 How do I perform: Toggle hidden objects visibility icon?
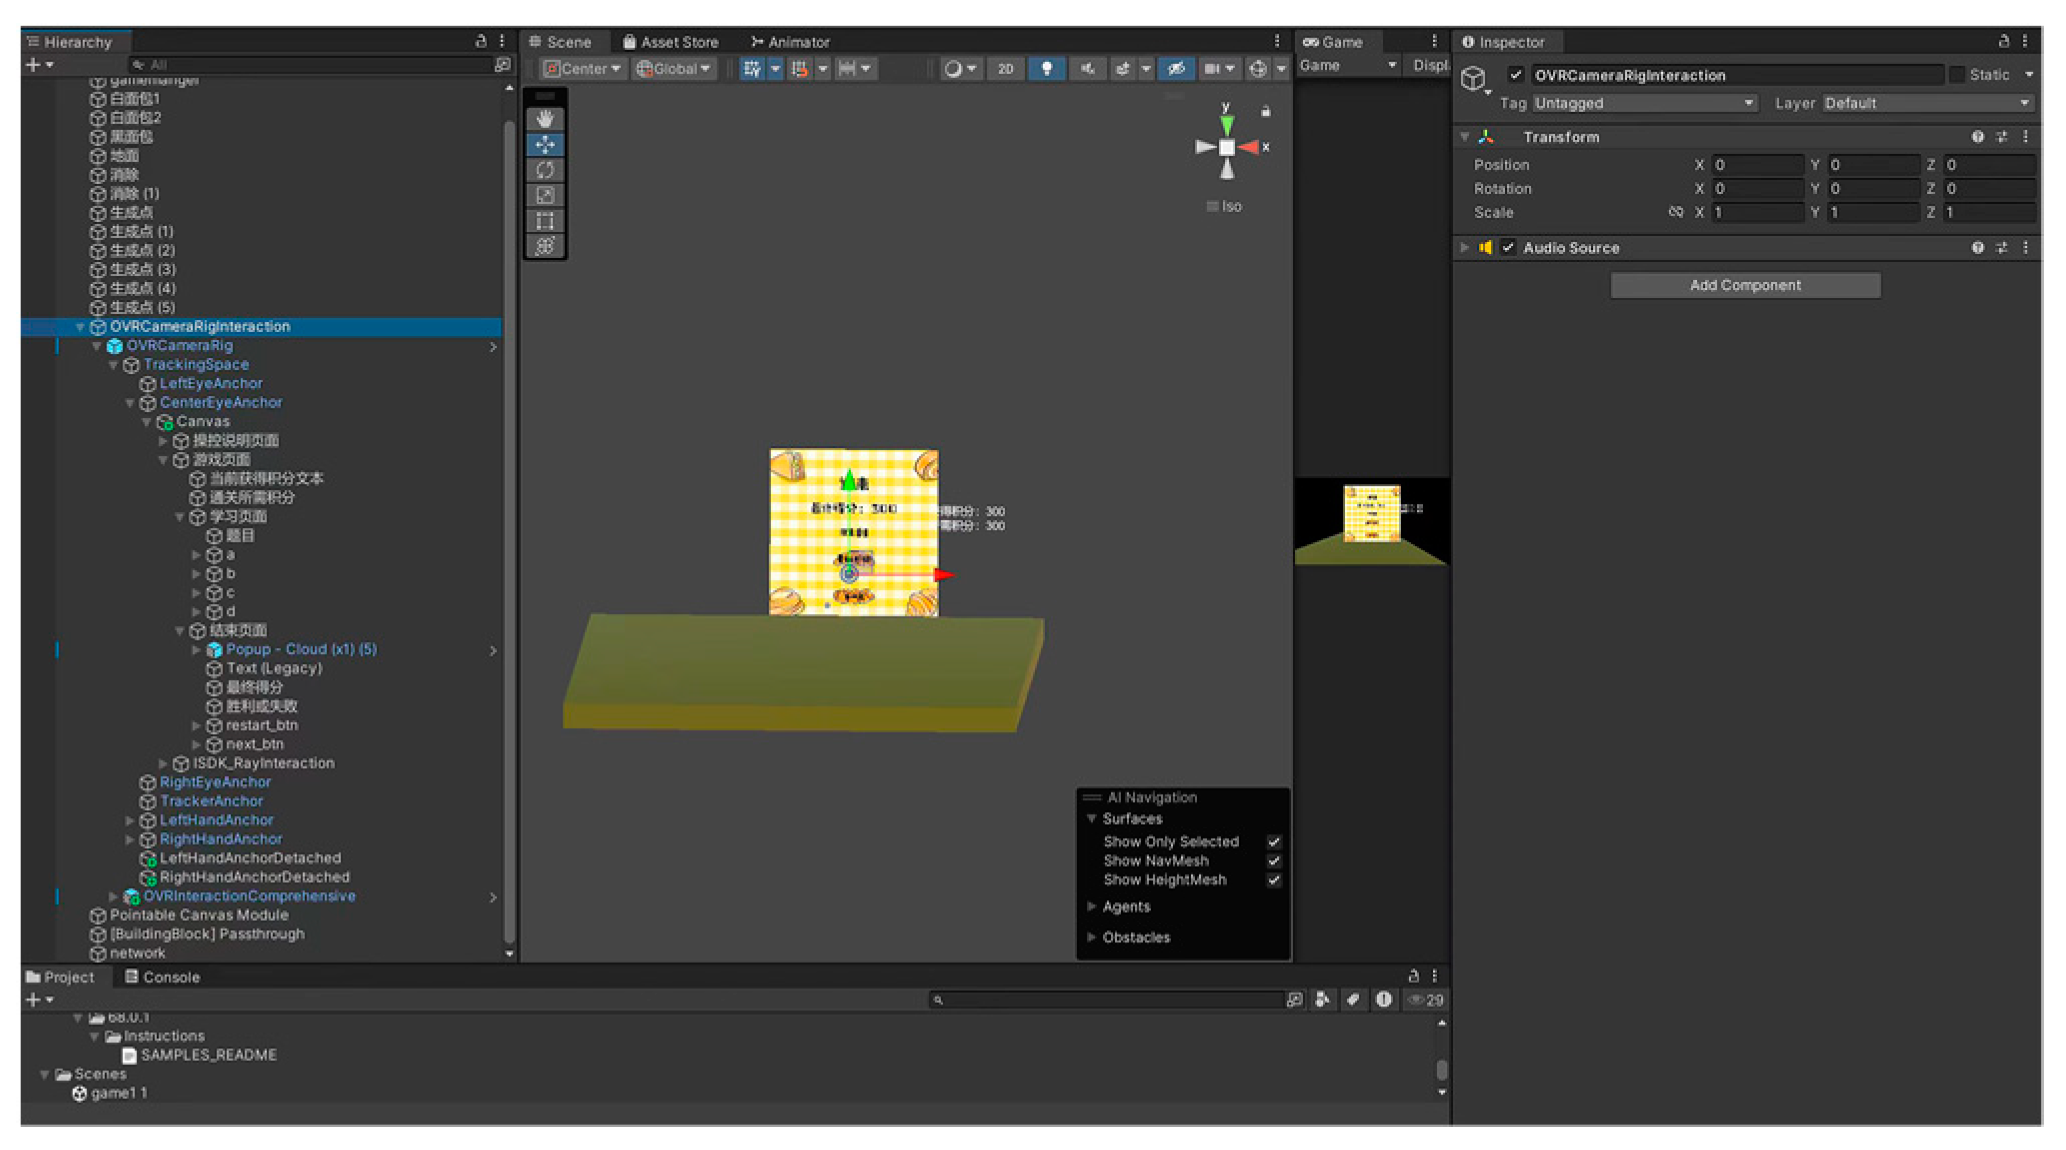(x=1176, y=68)
